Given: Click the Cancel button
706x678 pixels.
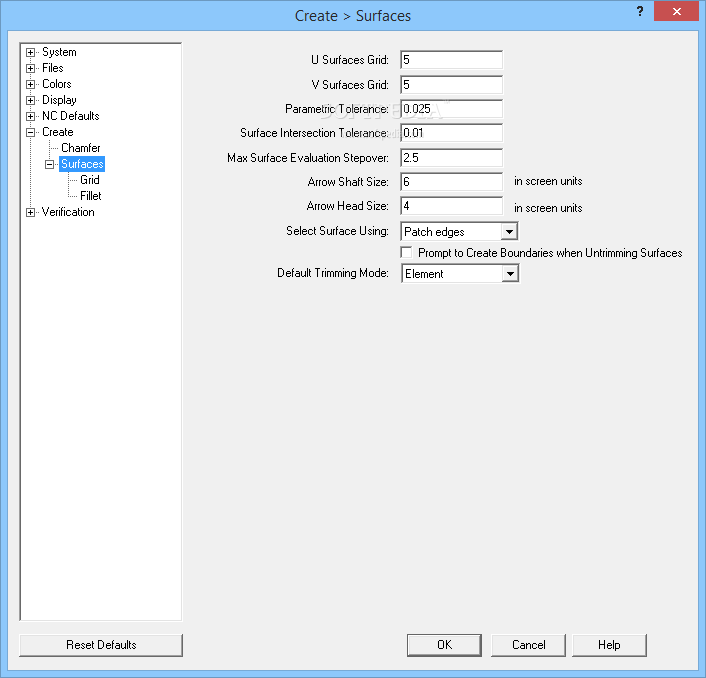Looking at the screenshot, I should [x=529, y=645].
